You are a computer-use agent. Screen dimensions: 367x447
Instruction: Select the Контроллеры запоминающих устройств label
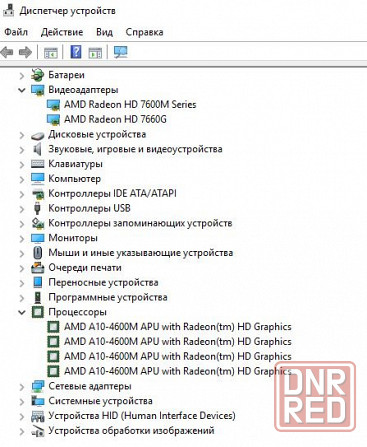tap(140, 223)
